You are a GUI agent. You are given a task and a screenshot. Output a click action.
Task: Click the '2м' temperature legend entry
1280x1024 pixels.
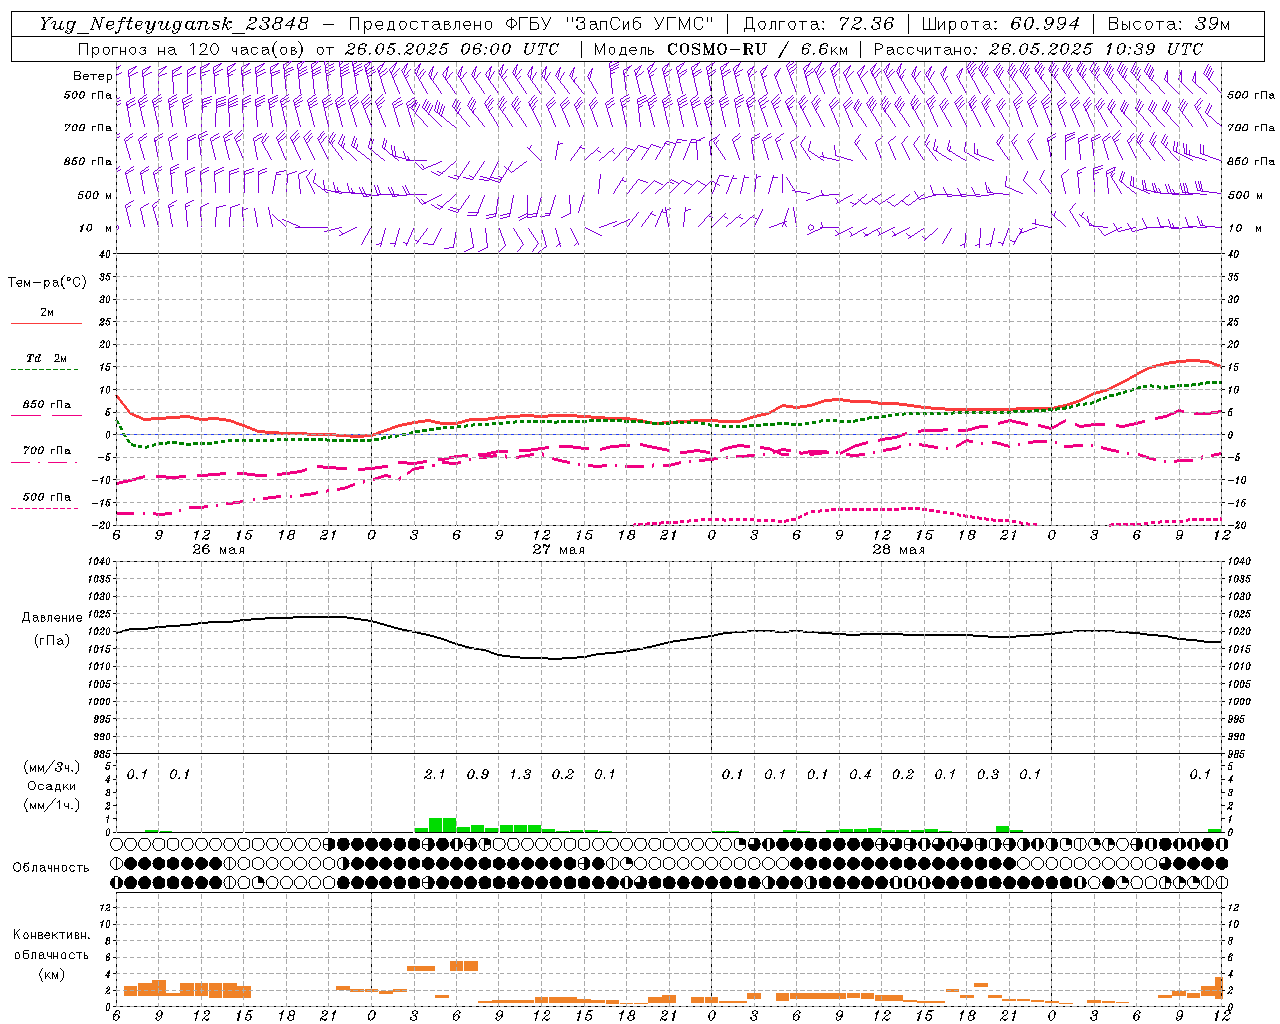47,312
